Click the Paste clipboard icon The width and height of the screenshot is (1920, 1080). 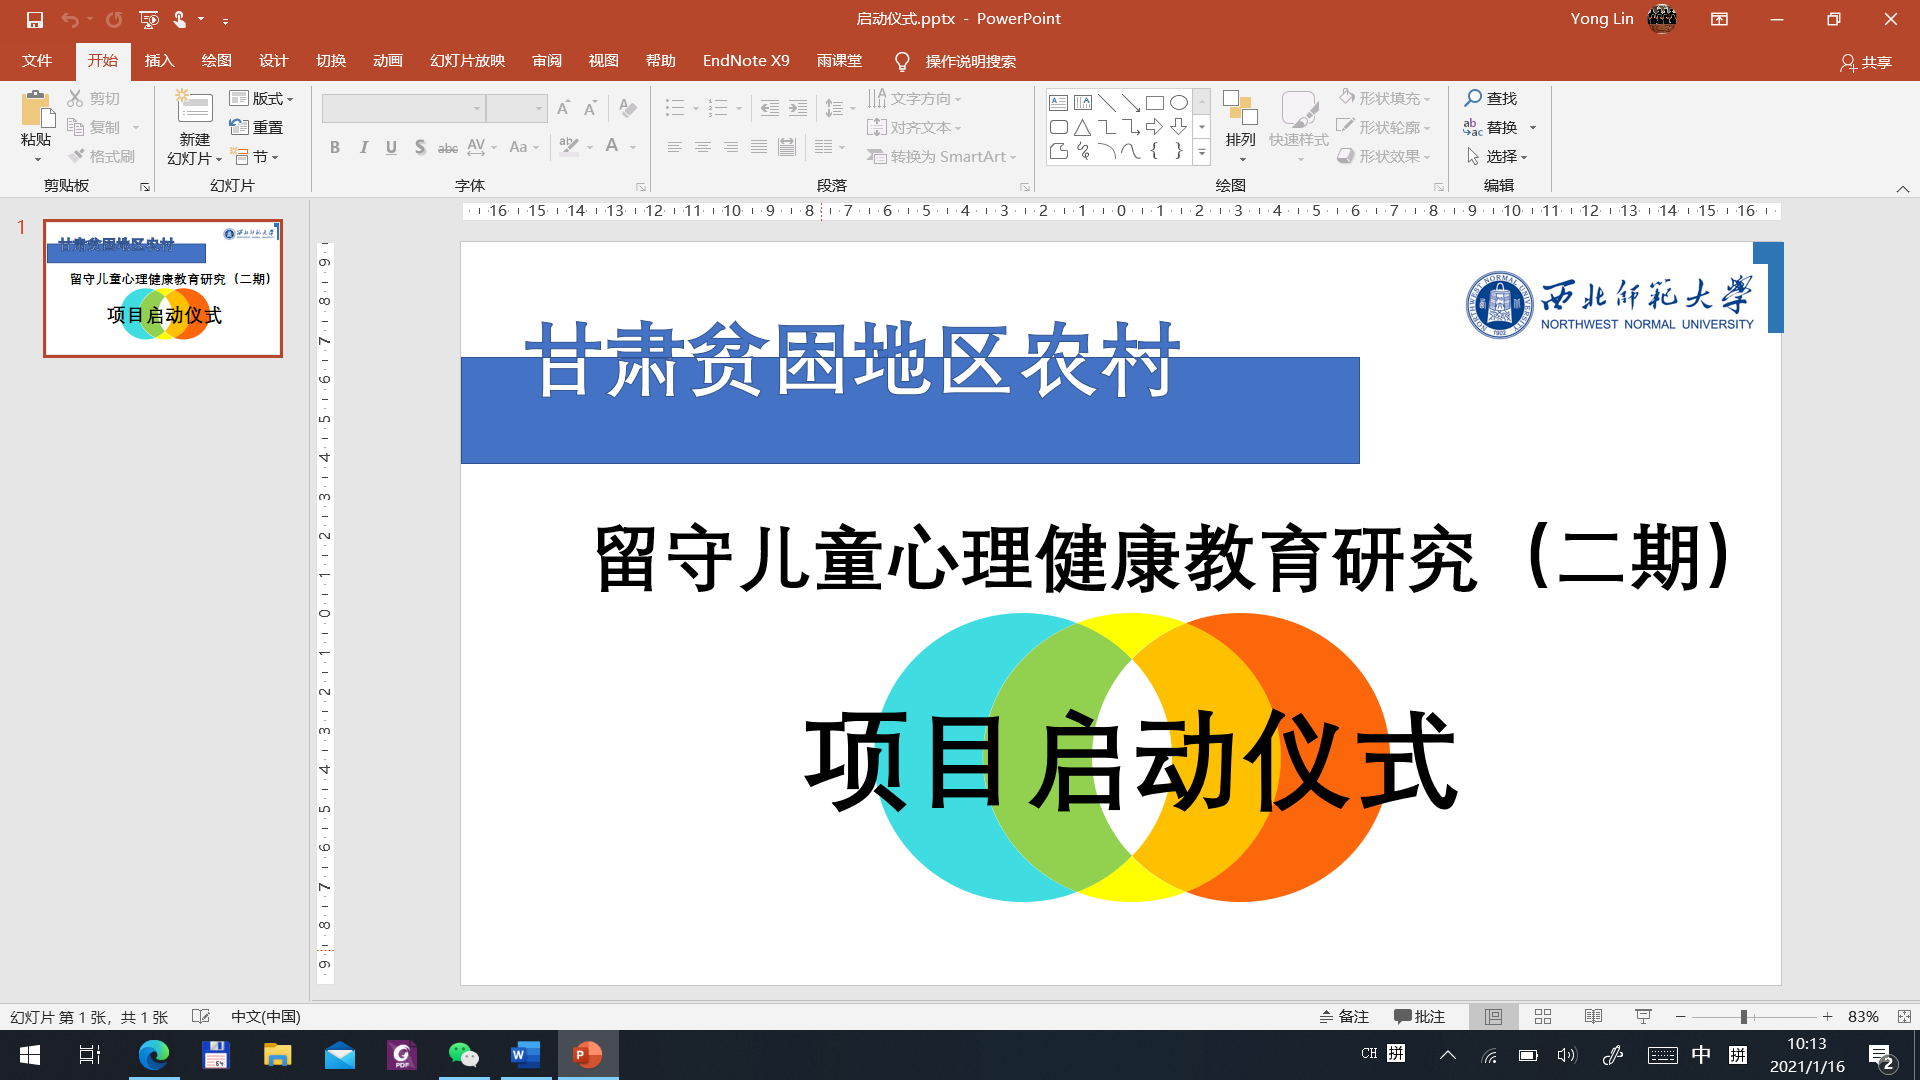(36, 110)
